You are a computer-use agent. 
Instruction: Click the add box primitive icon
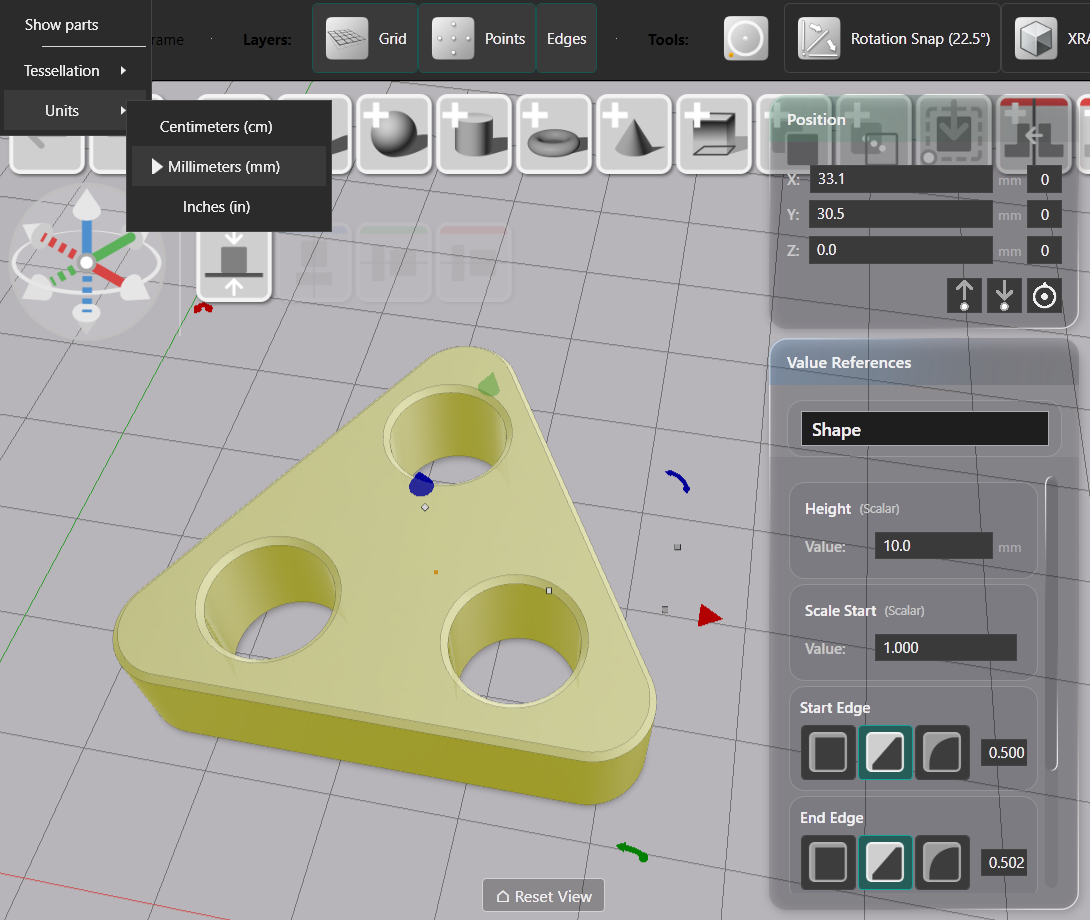click(x=712, y=133)
